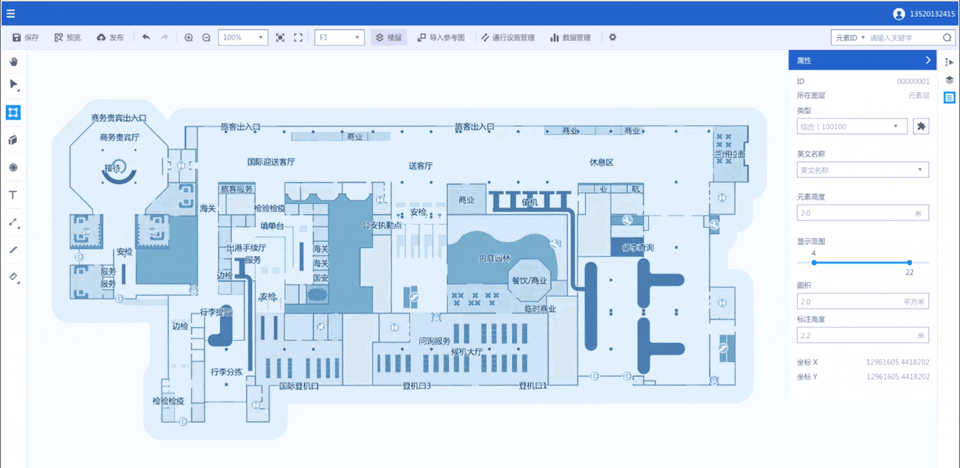The height and width of the screenshot is (468, 960).
Task: Toggle the 楼层 floor layer button
Action: (x=389, y=37)
